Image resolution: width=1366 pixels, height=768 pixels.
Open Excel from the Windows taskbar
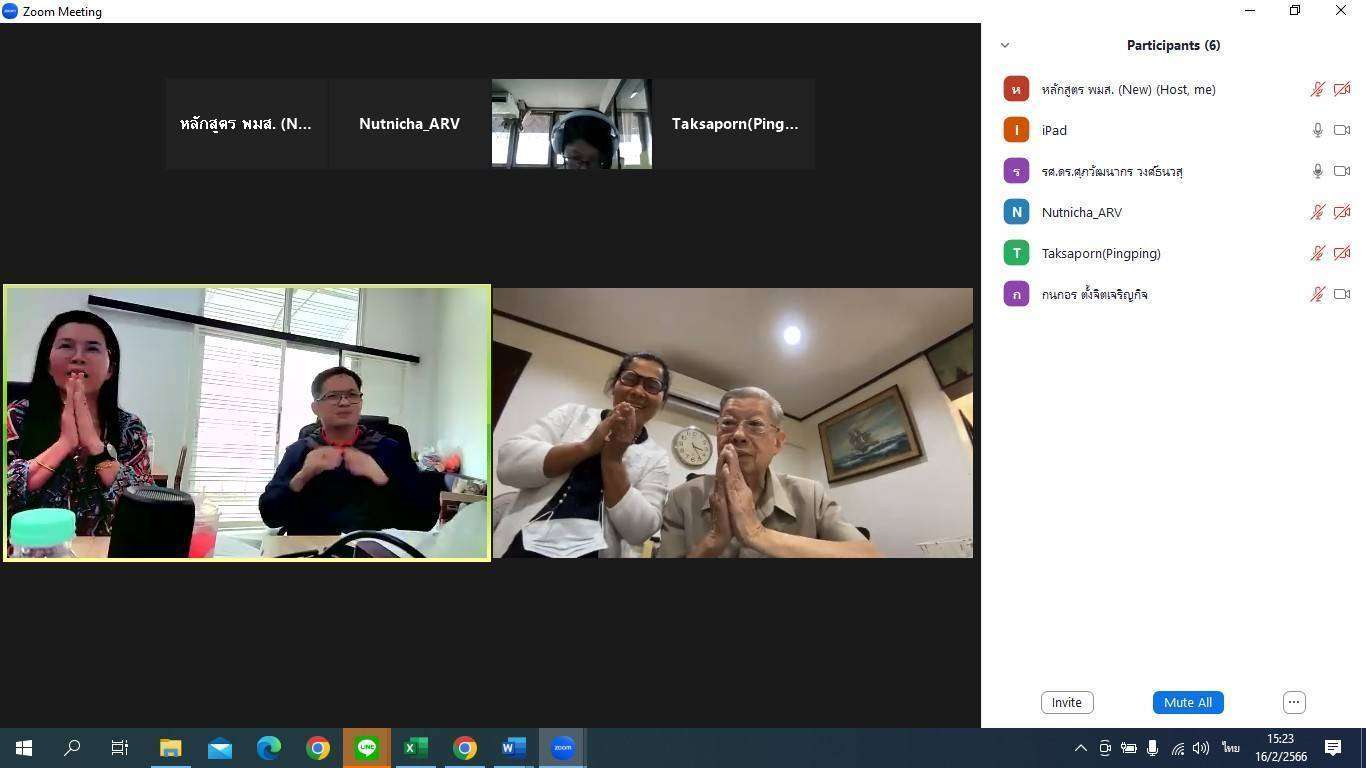coord(416,747)
